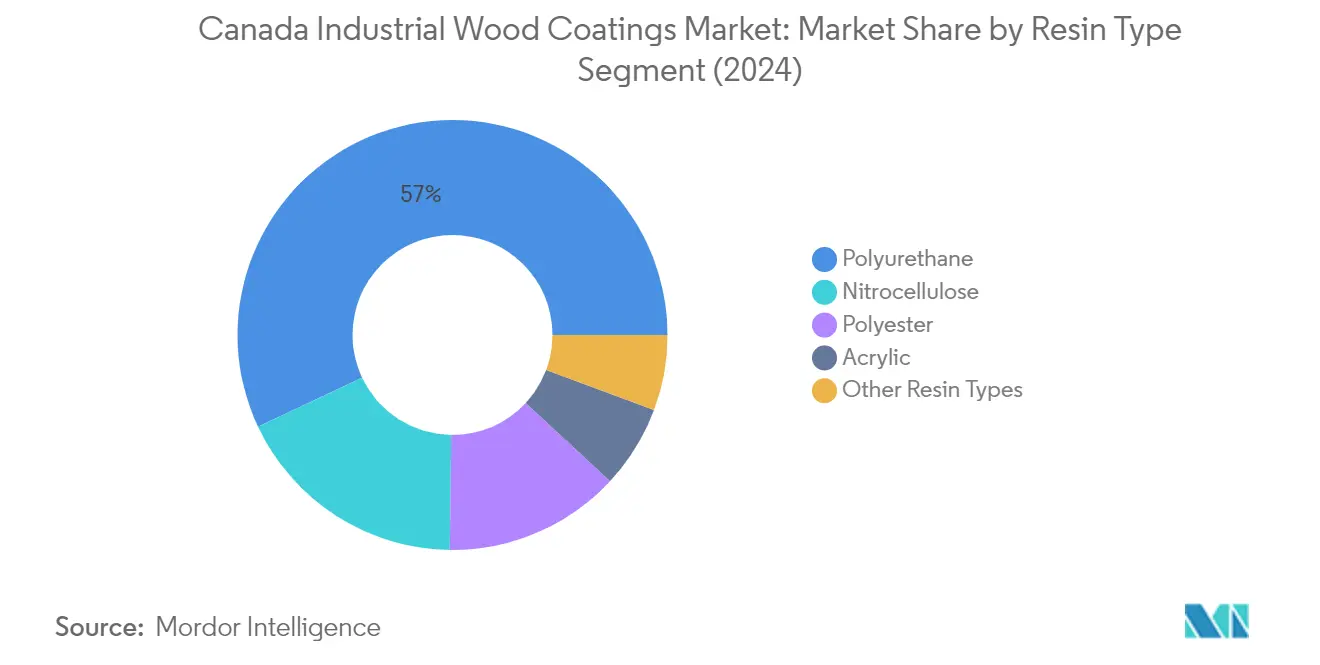Click the Mordor Intelligence source text
1320x665 pixels.
coord(268,627)
